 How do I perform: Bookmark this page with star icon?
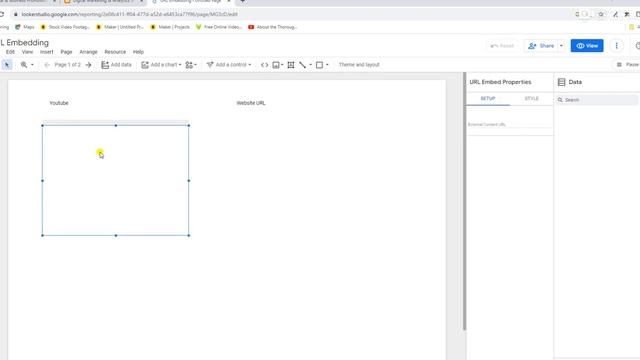[601, 14]
